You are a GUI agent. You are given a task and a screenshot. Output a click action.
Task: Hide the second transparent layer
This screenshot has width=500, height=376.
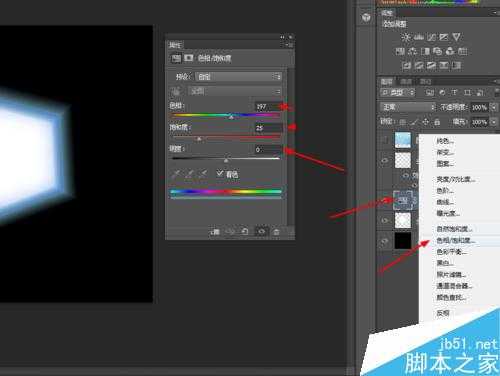coord(385,161)
